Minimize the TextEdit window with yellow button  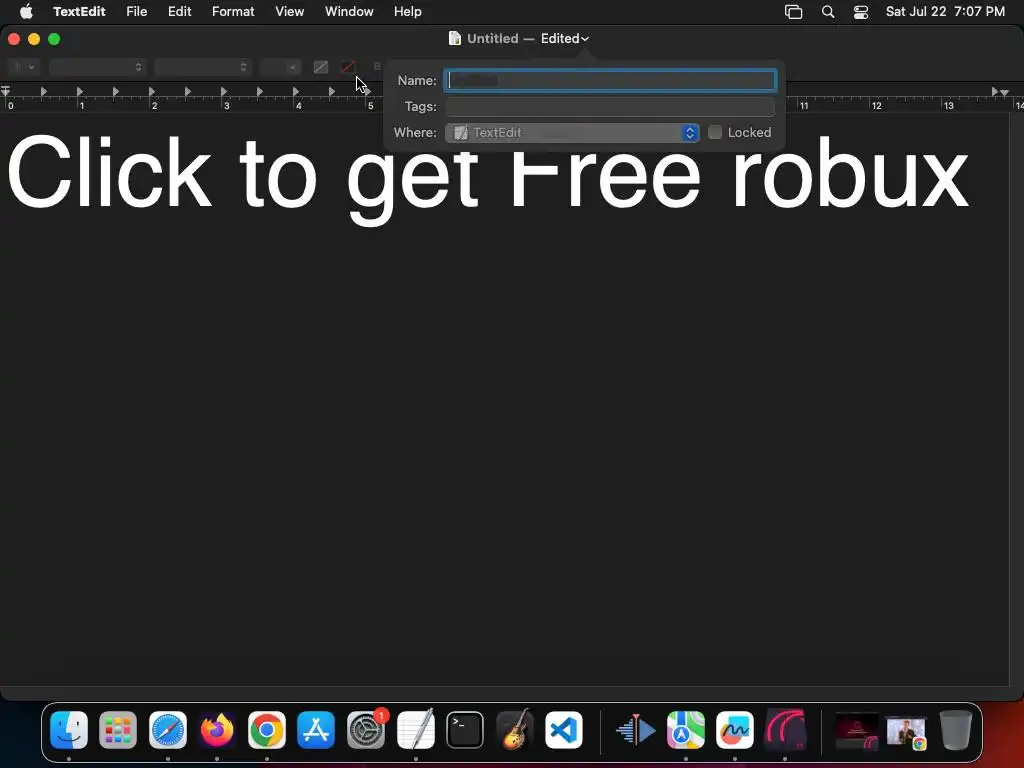[x=34, y=39]
